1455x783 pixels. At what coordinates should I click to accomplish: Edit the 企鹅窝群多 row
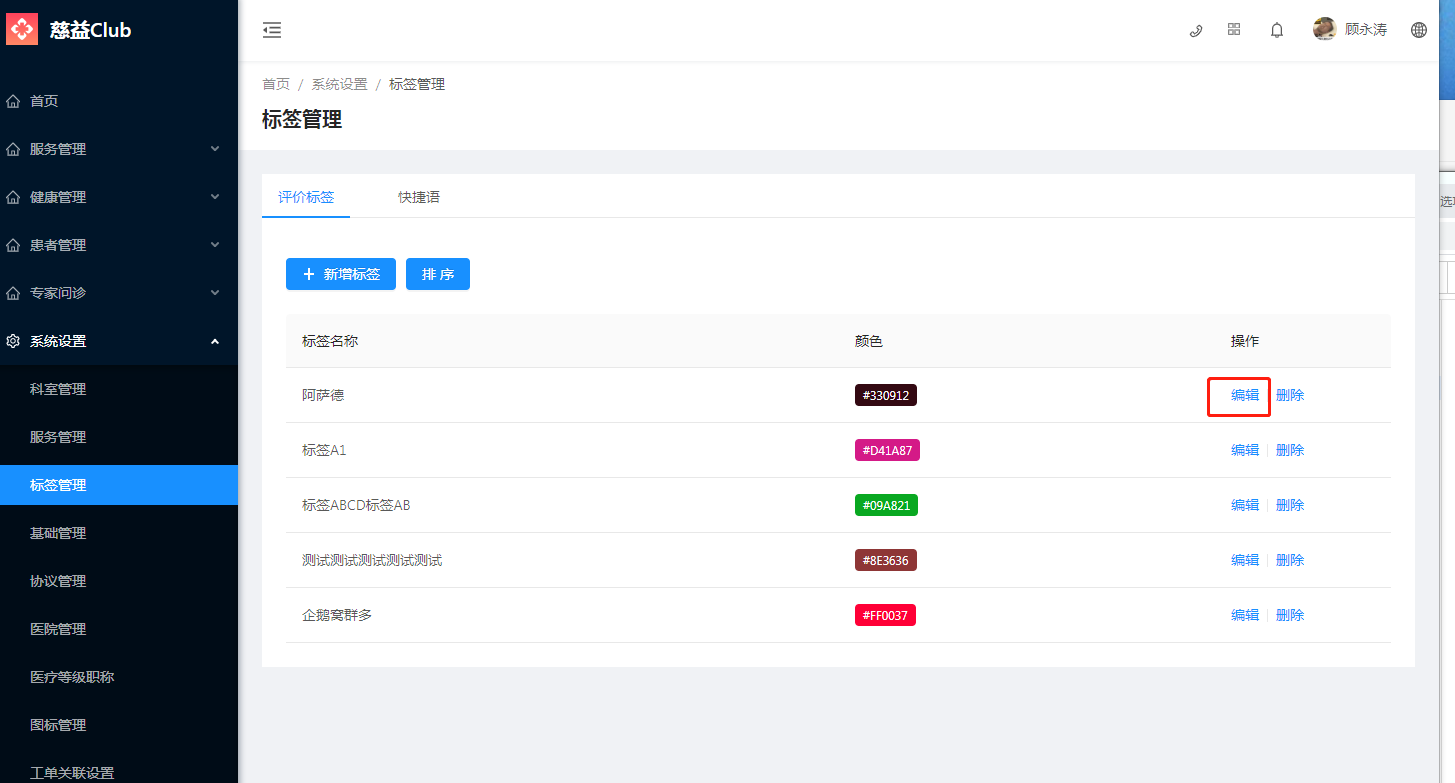(x=1245, y=615)
